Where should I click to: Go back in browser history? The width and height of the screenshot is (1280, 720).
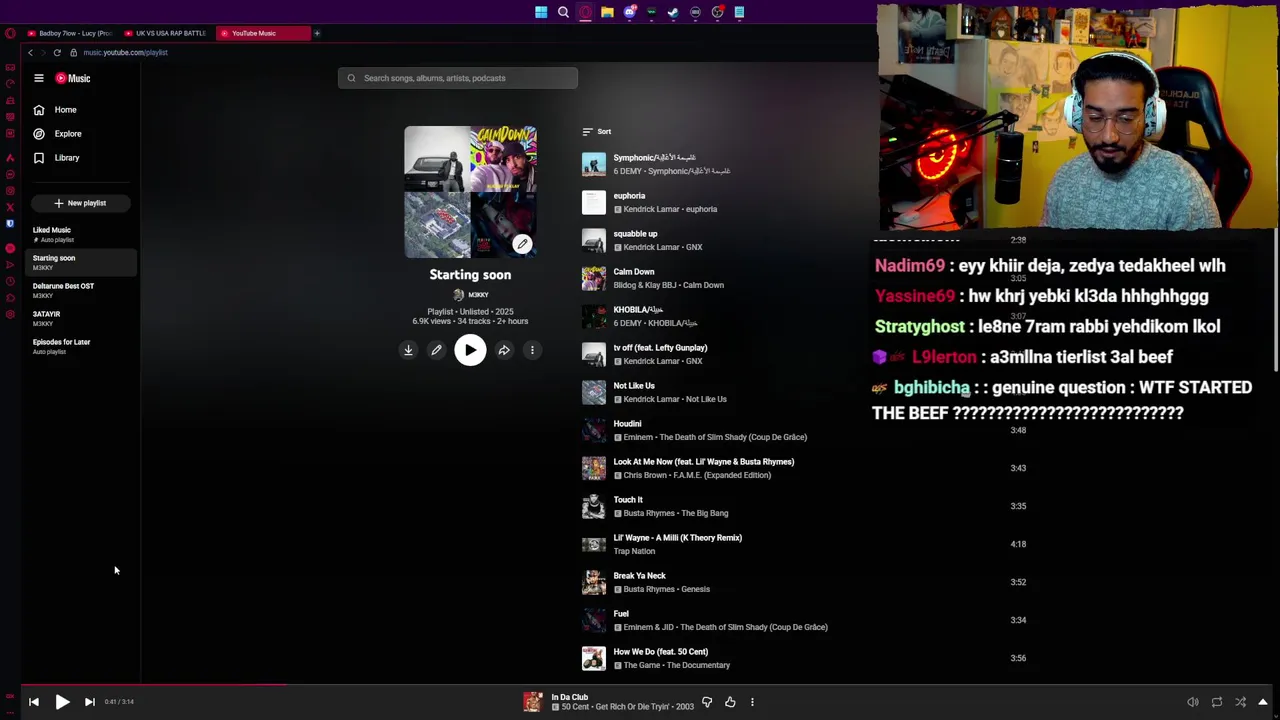coord(30,52)
